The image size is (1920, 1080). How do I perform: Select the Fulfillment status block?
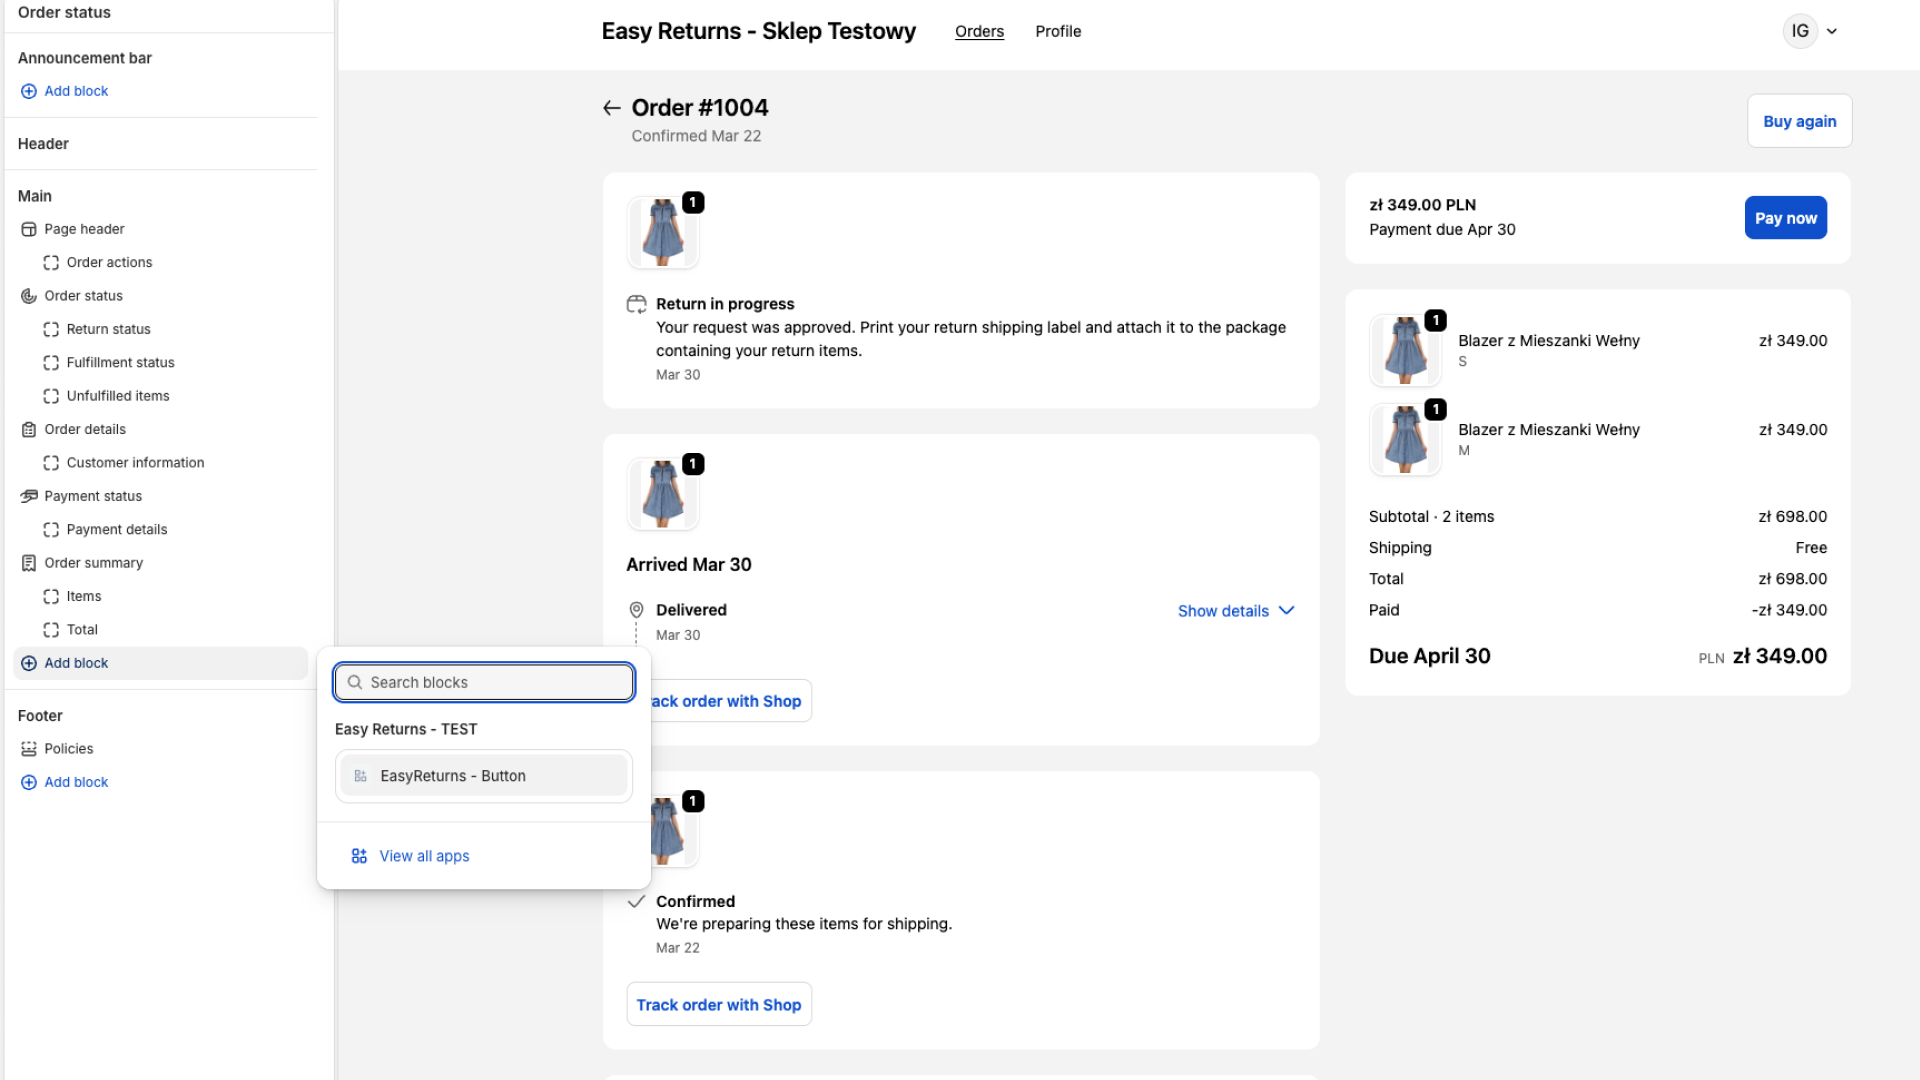pos(120,362)
